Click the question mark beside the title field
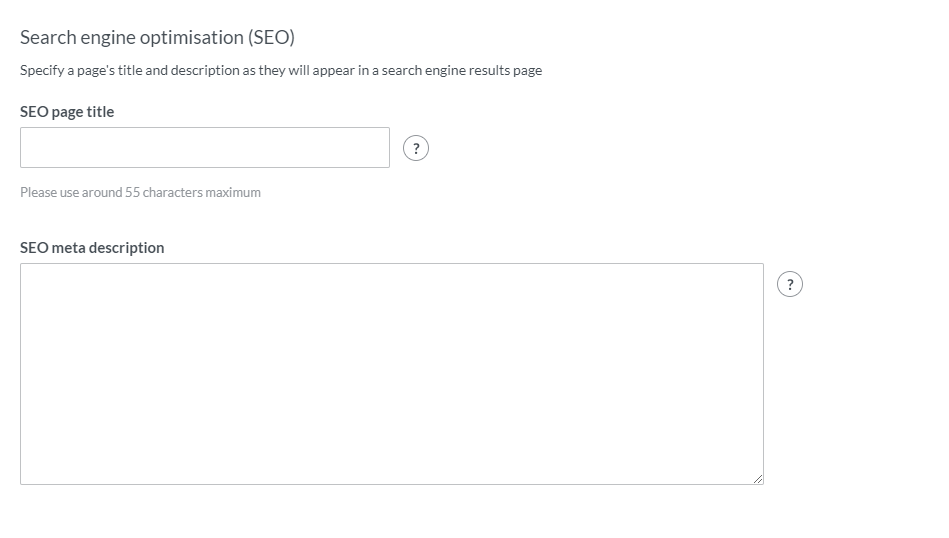This screenshot has height=538, width=949. click(x=416, y=148)
